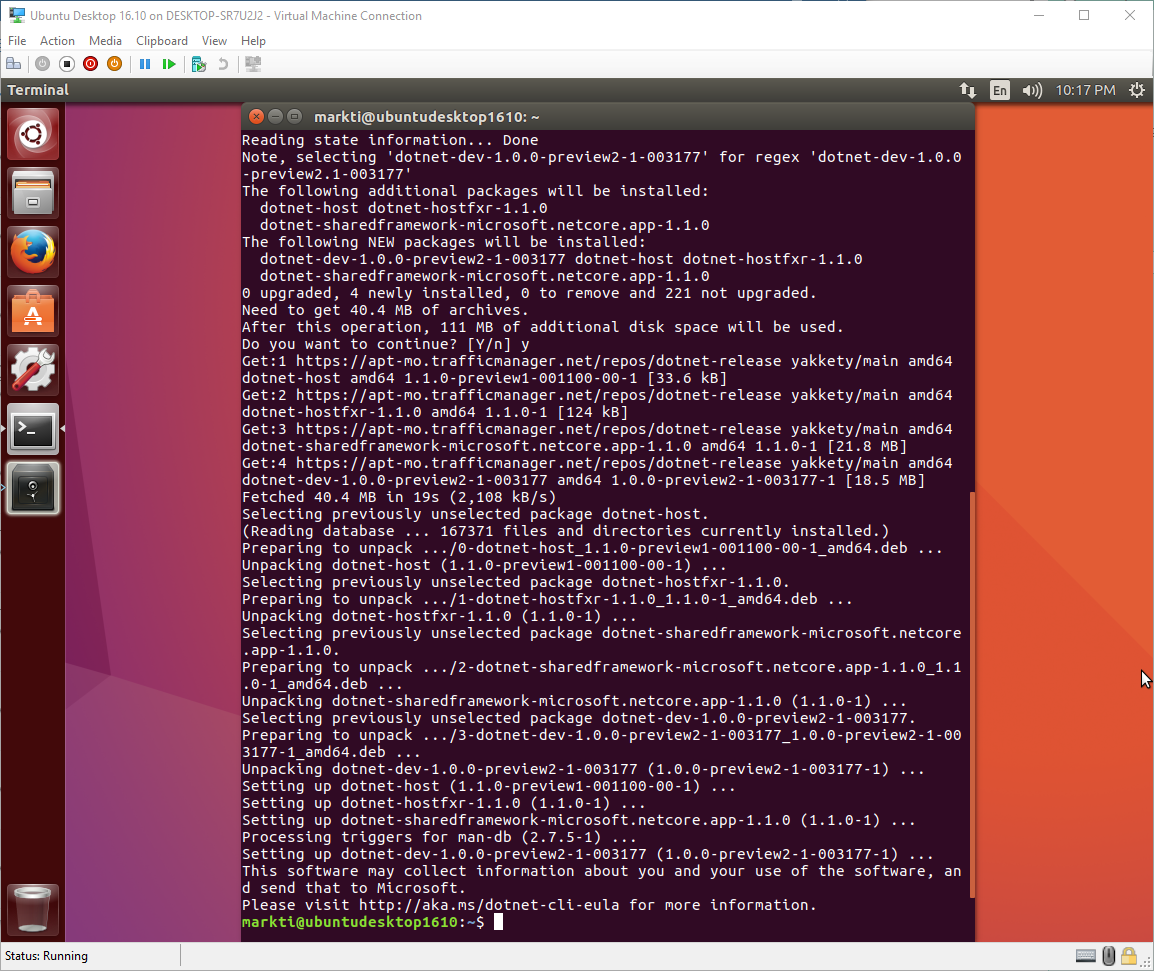Open the Ubuntu Dash search
This screenshot has height=971, width=1154.
click(x=34, y=134)
